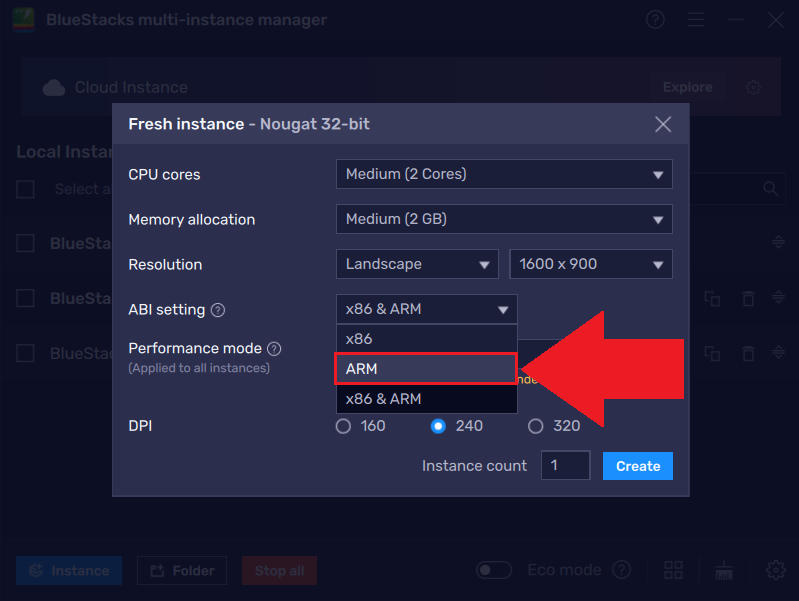799x601 pixels.
Task: Select the 240 DPI radio button
Action: point(438,426)
